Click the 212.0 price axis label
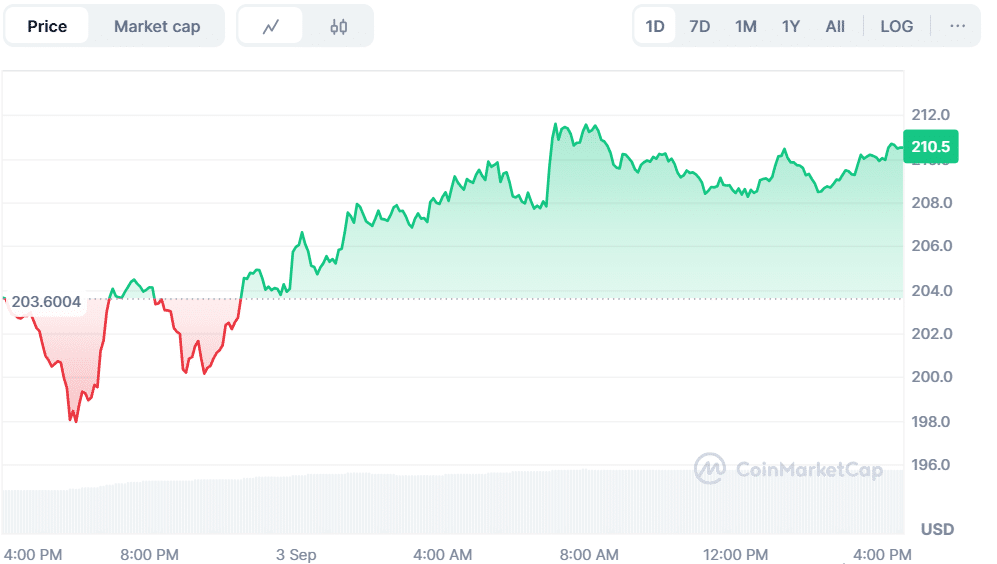This screenshot has height=564, width=997. pyautogui.click(x=930, y=114)
